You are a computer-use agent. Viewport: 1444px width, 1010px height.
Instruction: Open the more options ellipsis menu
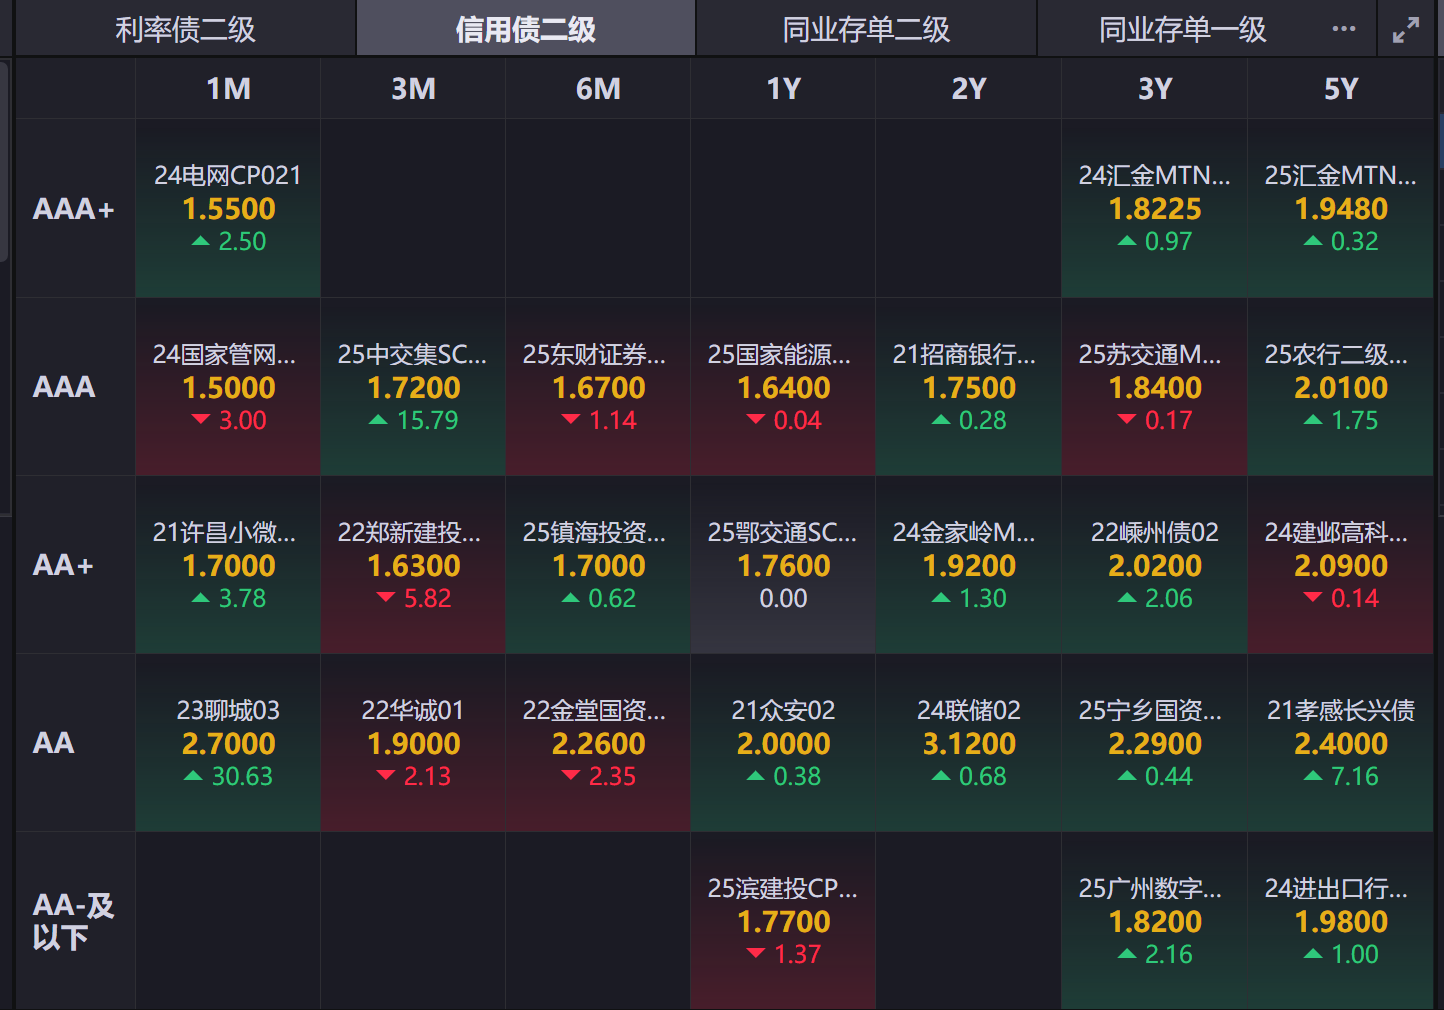coord(1344,29)
